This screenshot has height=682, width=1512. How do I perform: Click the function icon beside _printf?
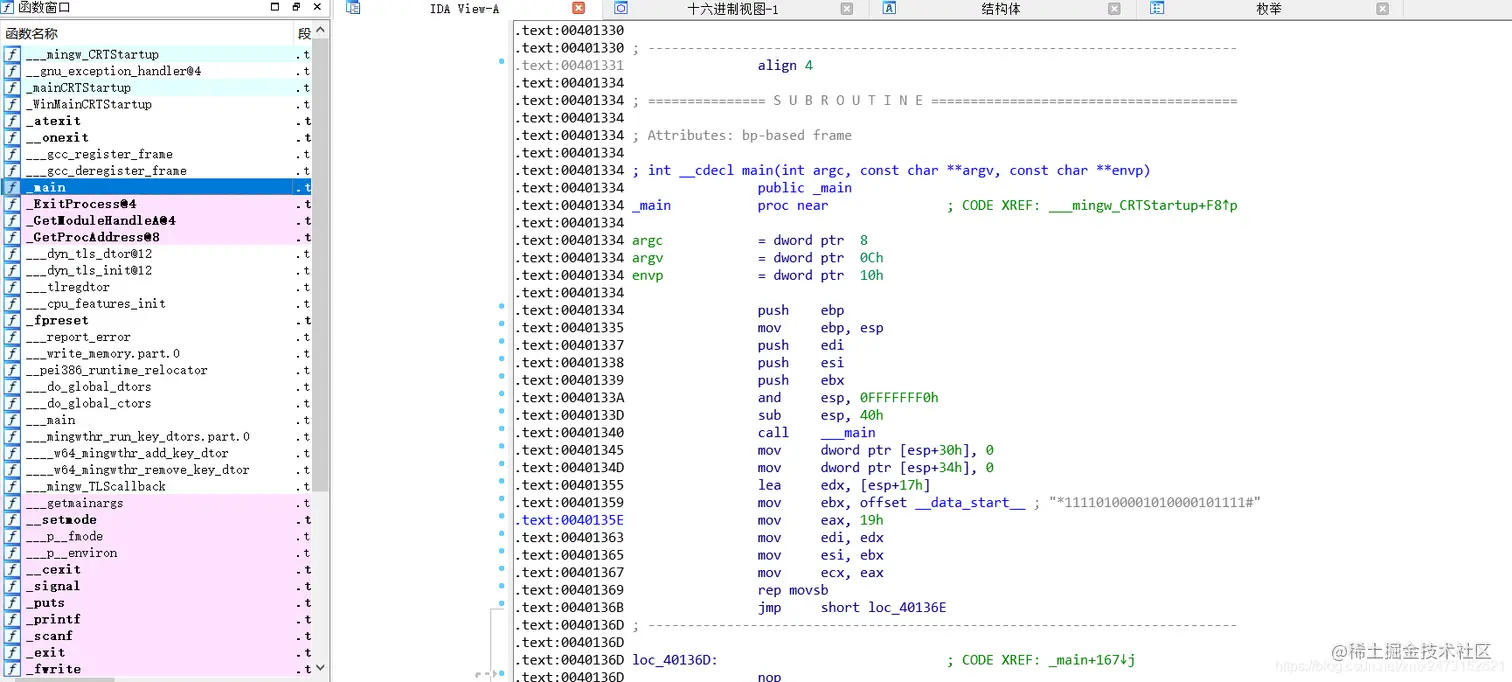[x=12, y=619]
